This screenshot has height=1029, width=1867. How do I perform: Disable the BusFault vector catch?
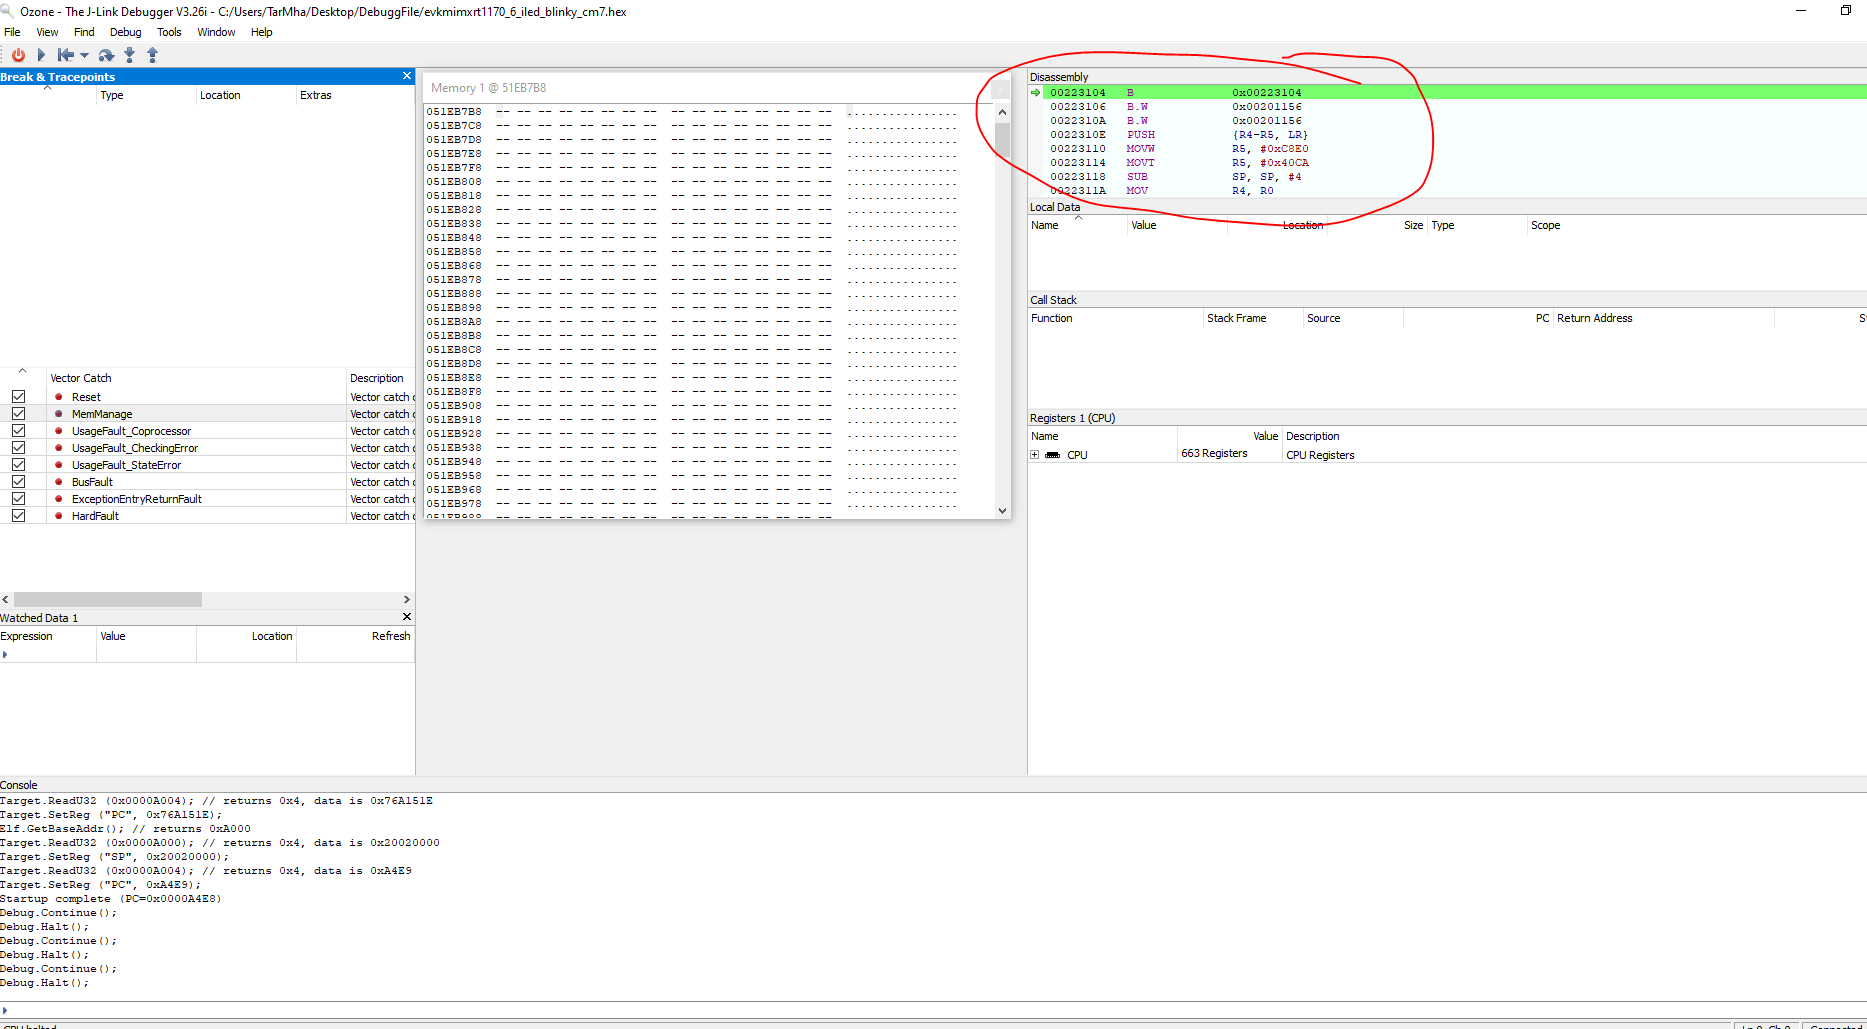[19, 481]
